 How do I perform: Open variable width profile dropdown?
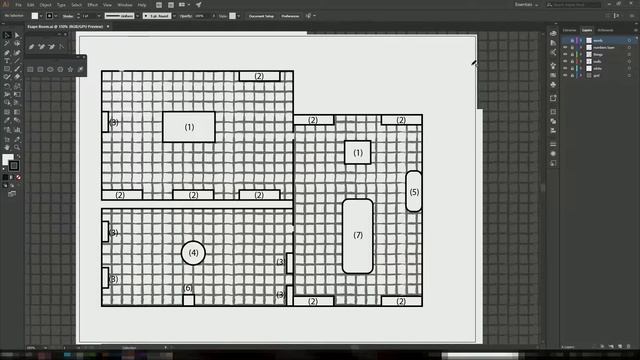pyautogui.click(x=138, y=16)
